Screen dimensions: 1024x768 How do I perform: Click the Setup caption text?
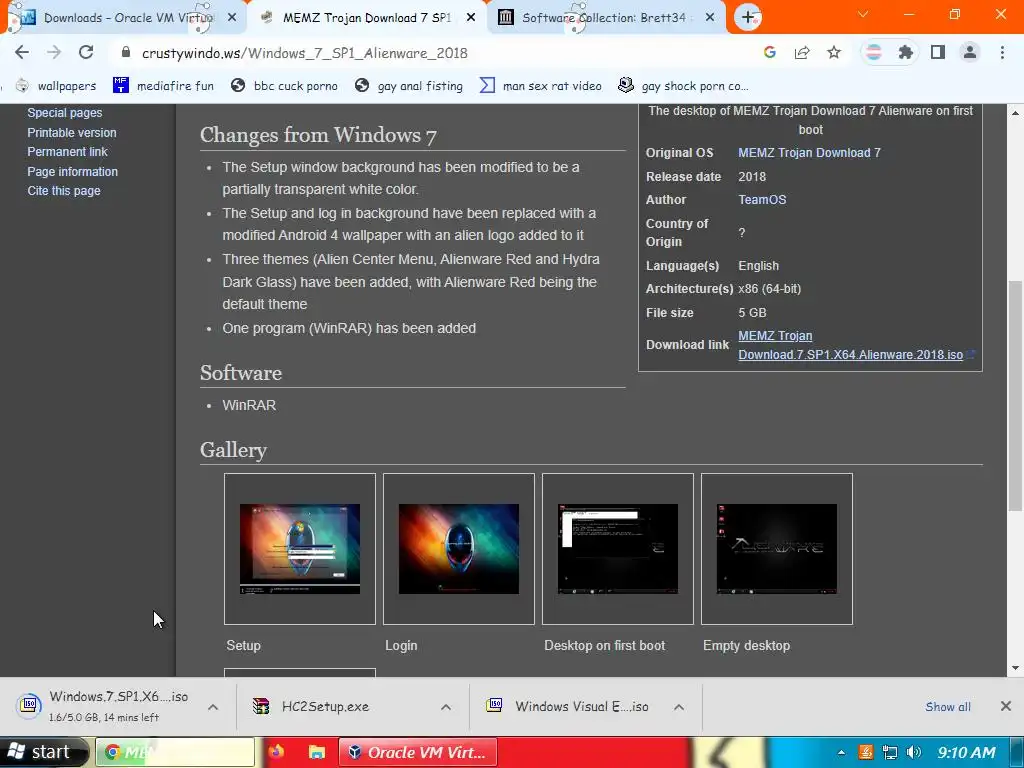click(244, 645)
